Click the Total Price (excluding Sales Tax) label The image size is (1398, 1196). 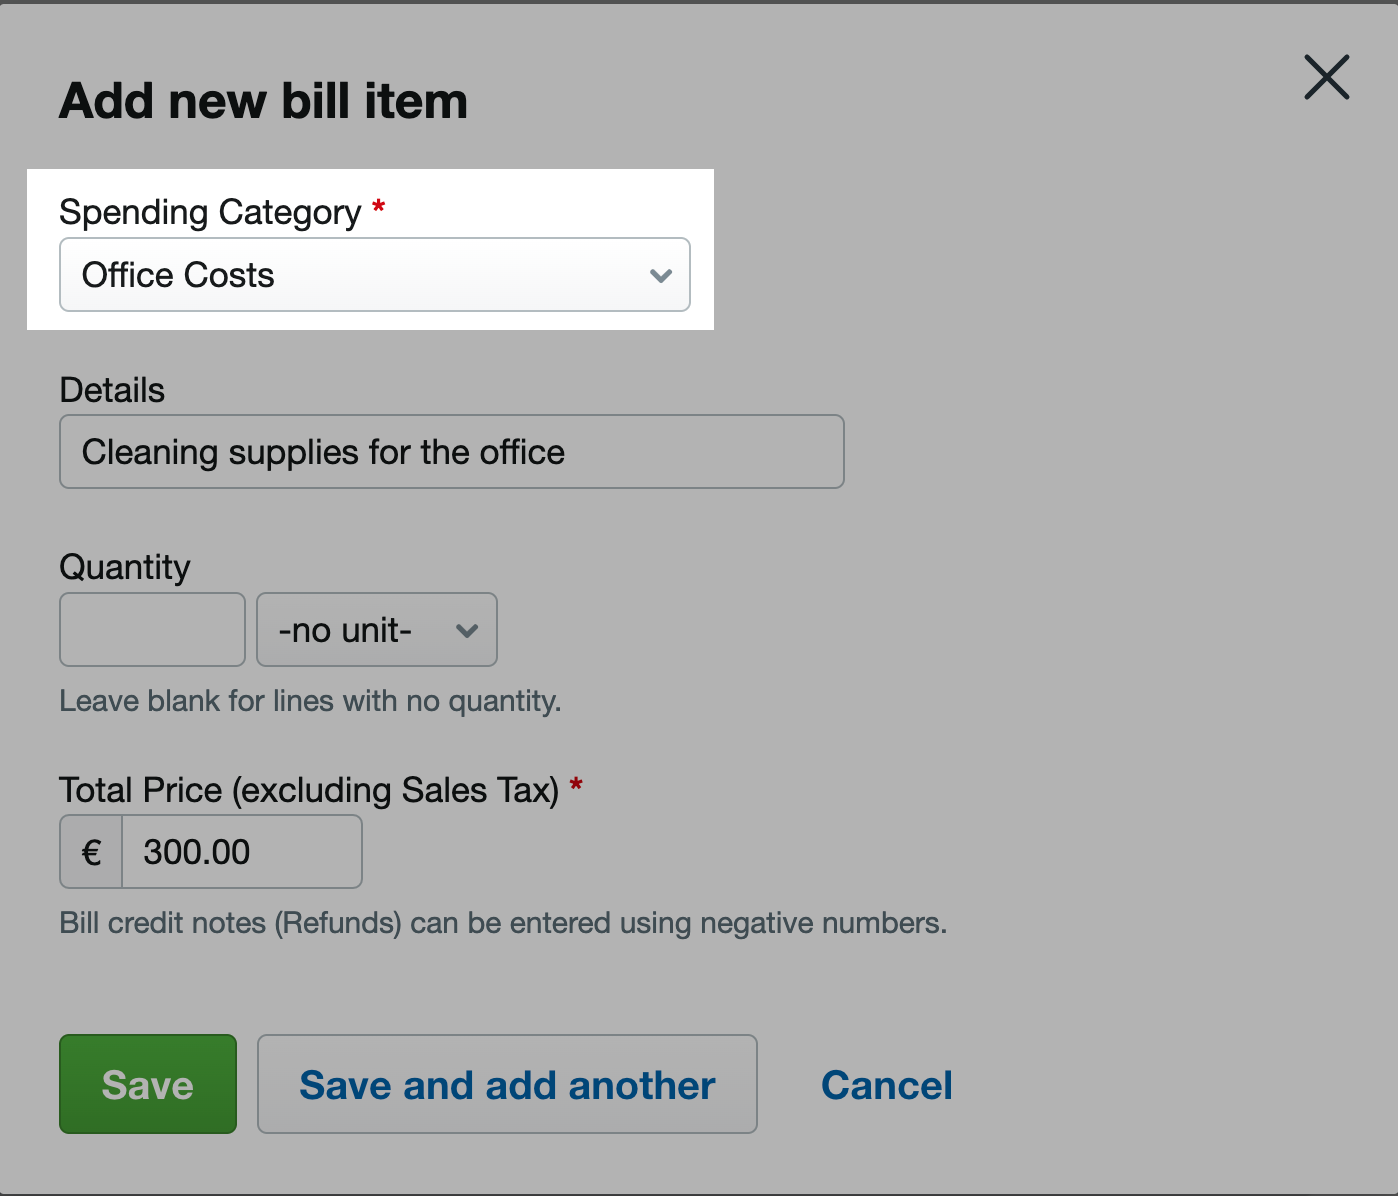pos(309,790)
